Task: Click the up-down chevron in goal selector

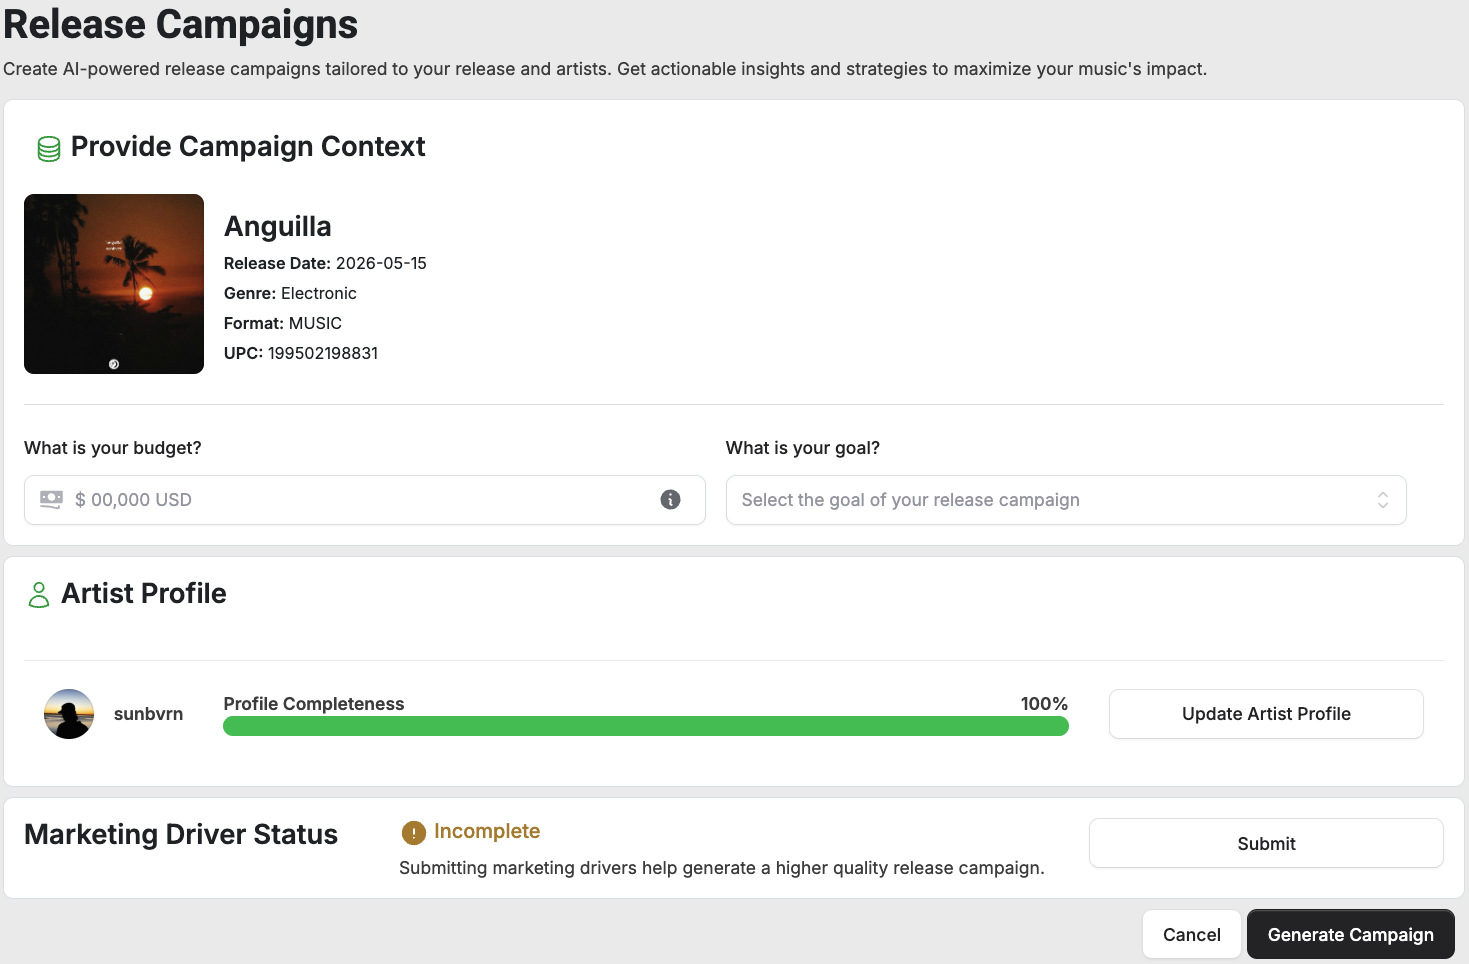Action: tap(1383, 500)
